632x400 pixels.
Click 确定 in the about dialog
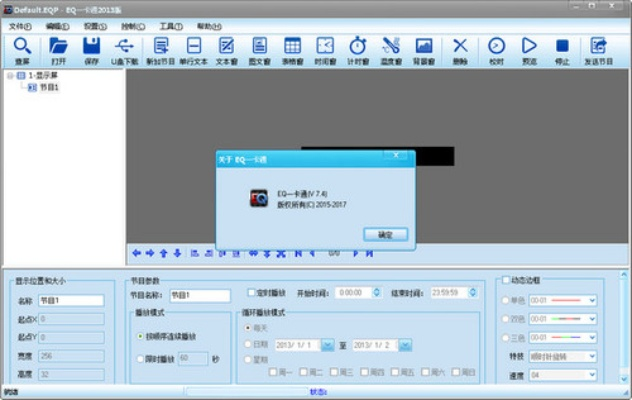point(385,233)
